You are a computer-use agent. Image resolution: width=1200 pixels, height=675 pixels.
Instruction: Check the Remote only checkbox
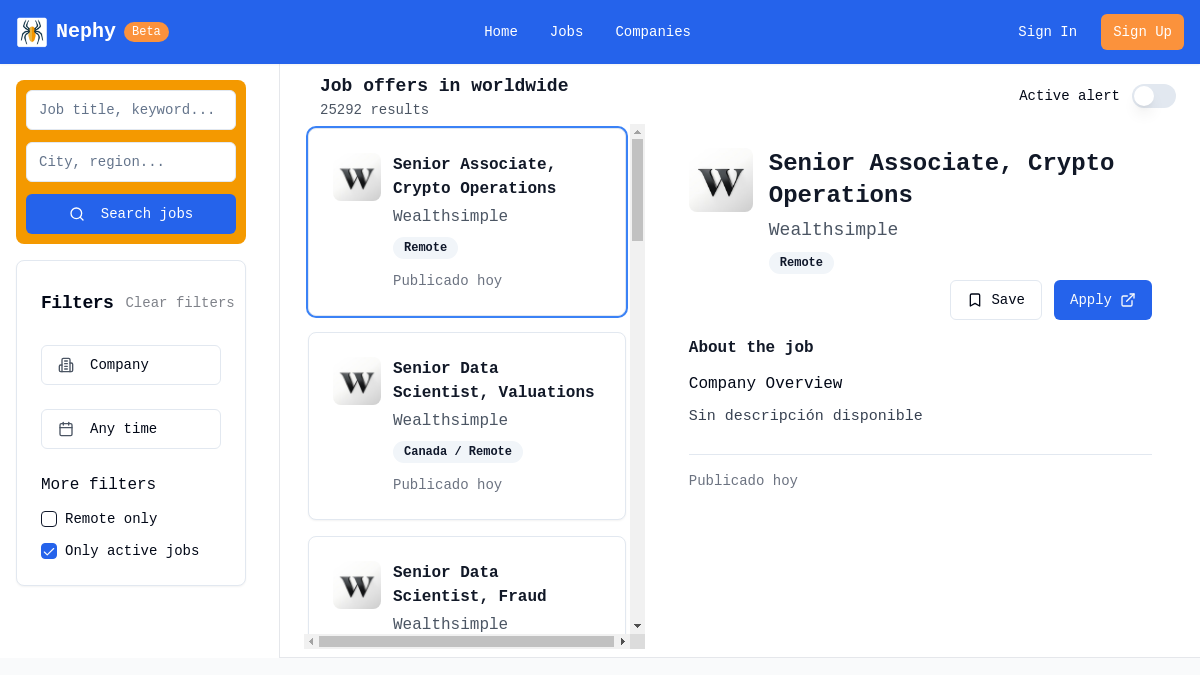pyautogui.click(x=49, y=519)
